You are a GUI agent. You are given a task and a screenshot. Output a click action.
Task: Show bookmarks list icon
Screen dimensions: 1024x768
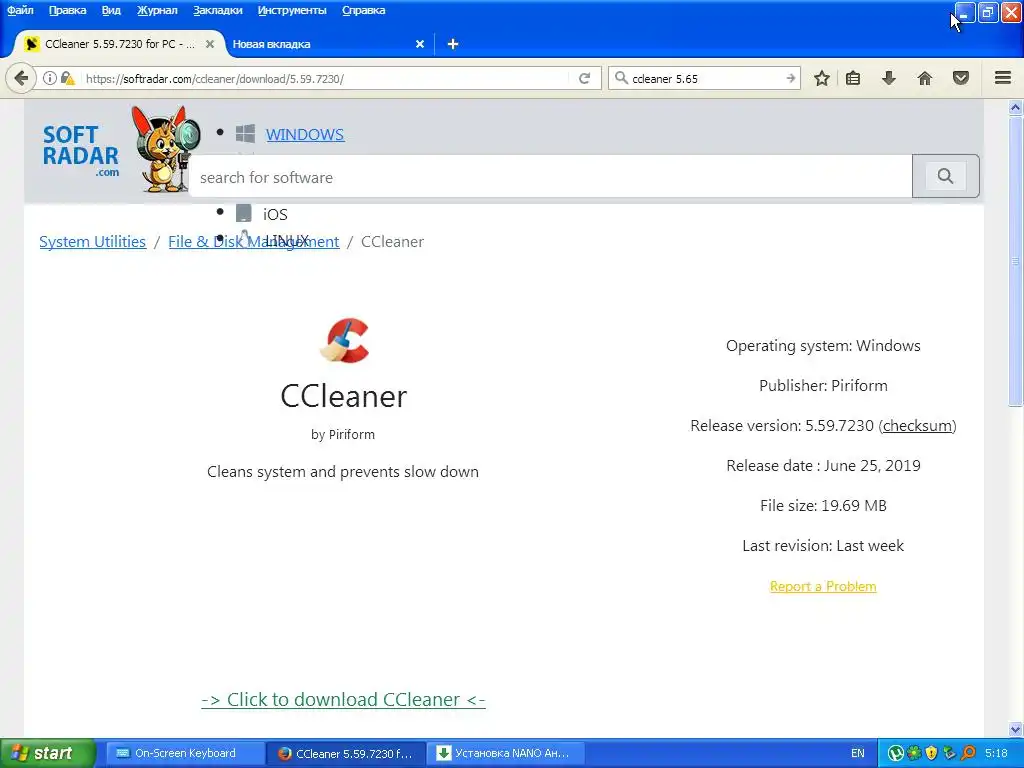853,78
